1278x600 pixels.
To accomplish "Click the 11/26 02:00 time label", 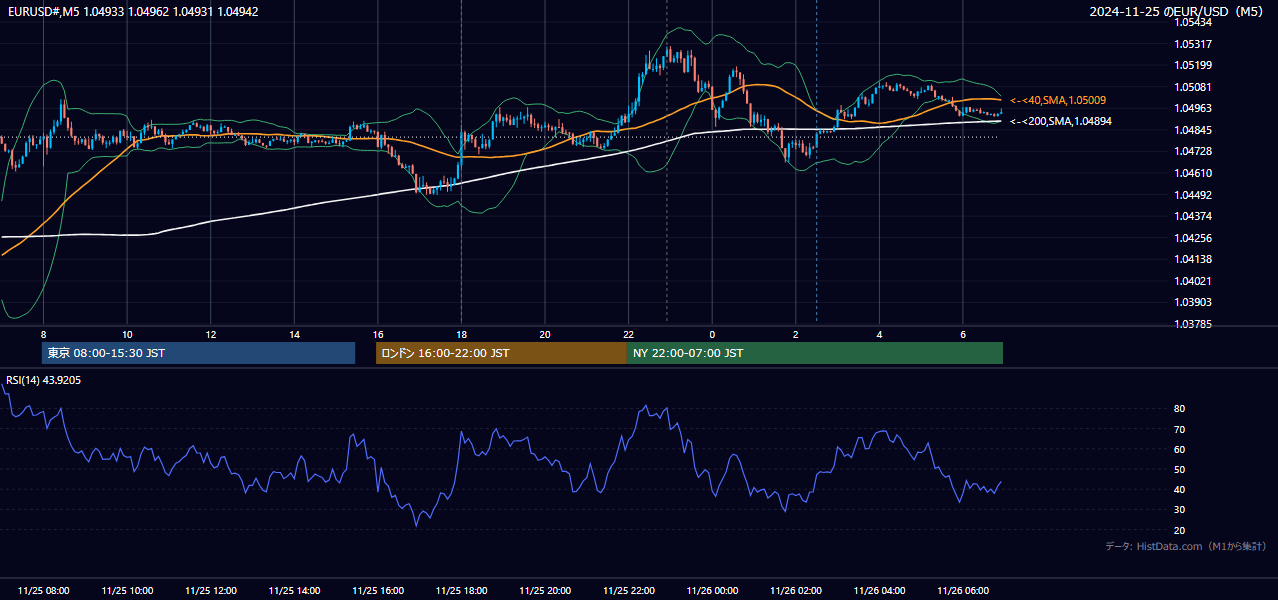I will [x=795, y=591].
